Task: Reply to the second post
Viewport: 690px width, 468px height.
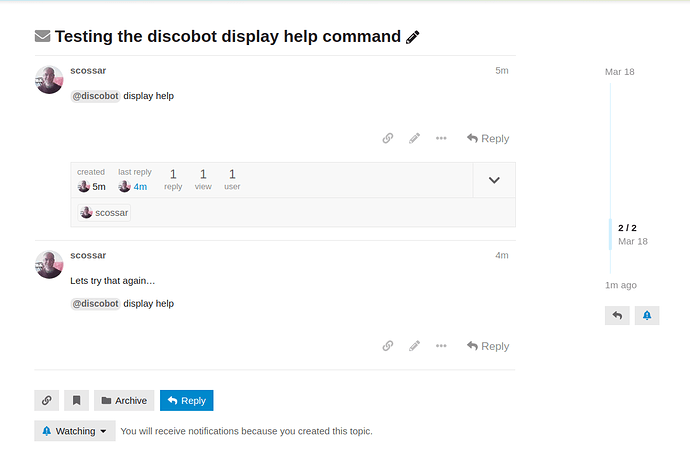Action: (x=488, y=346)
